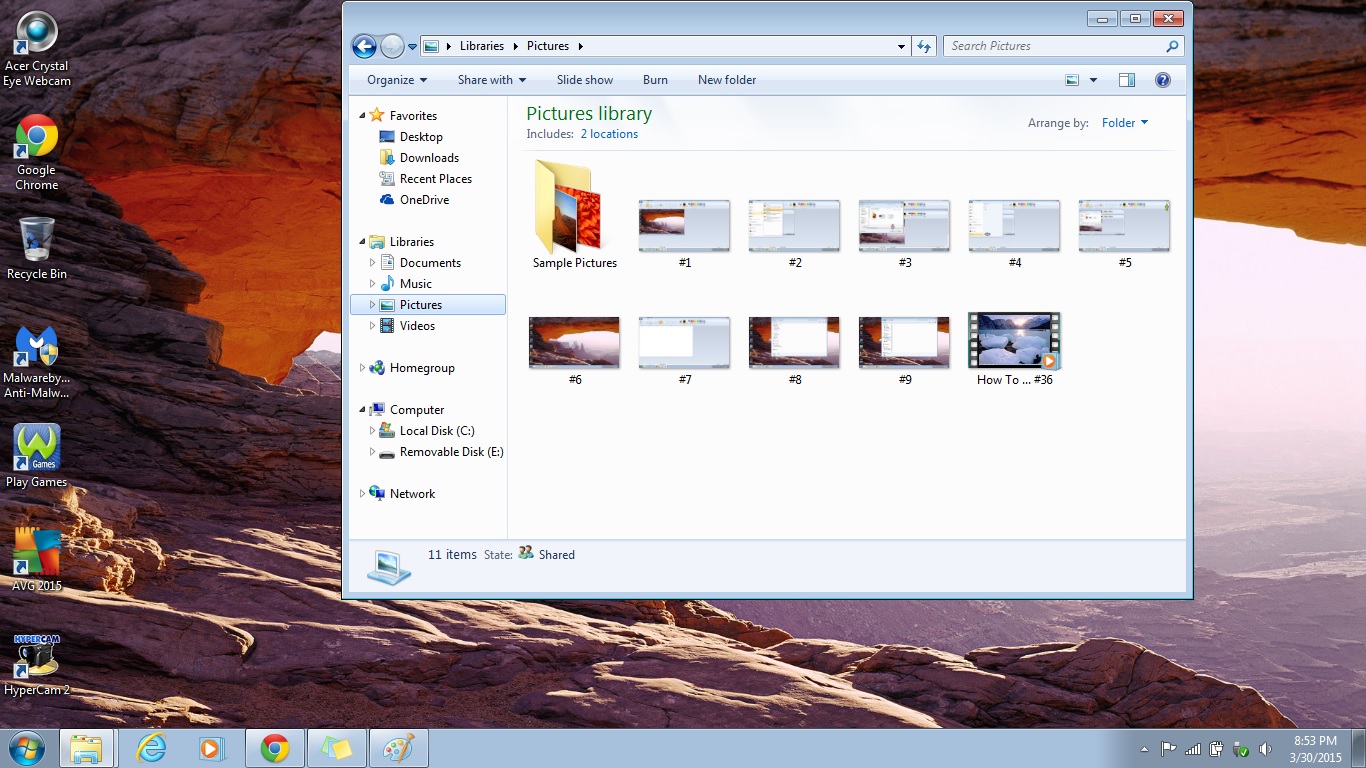Click the address bar history dropdown arrow
Image resolution: width=1366 pixels, height=768 pixels.
(902, 46)
